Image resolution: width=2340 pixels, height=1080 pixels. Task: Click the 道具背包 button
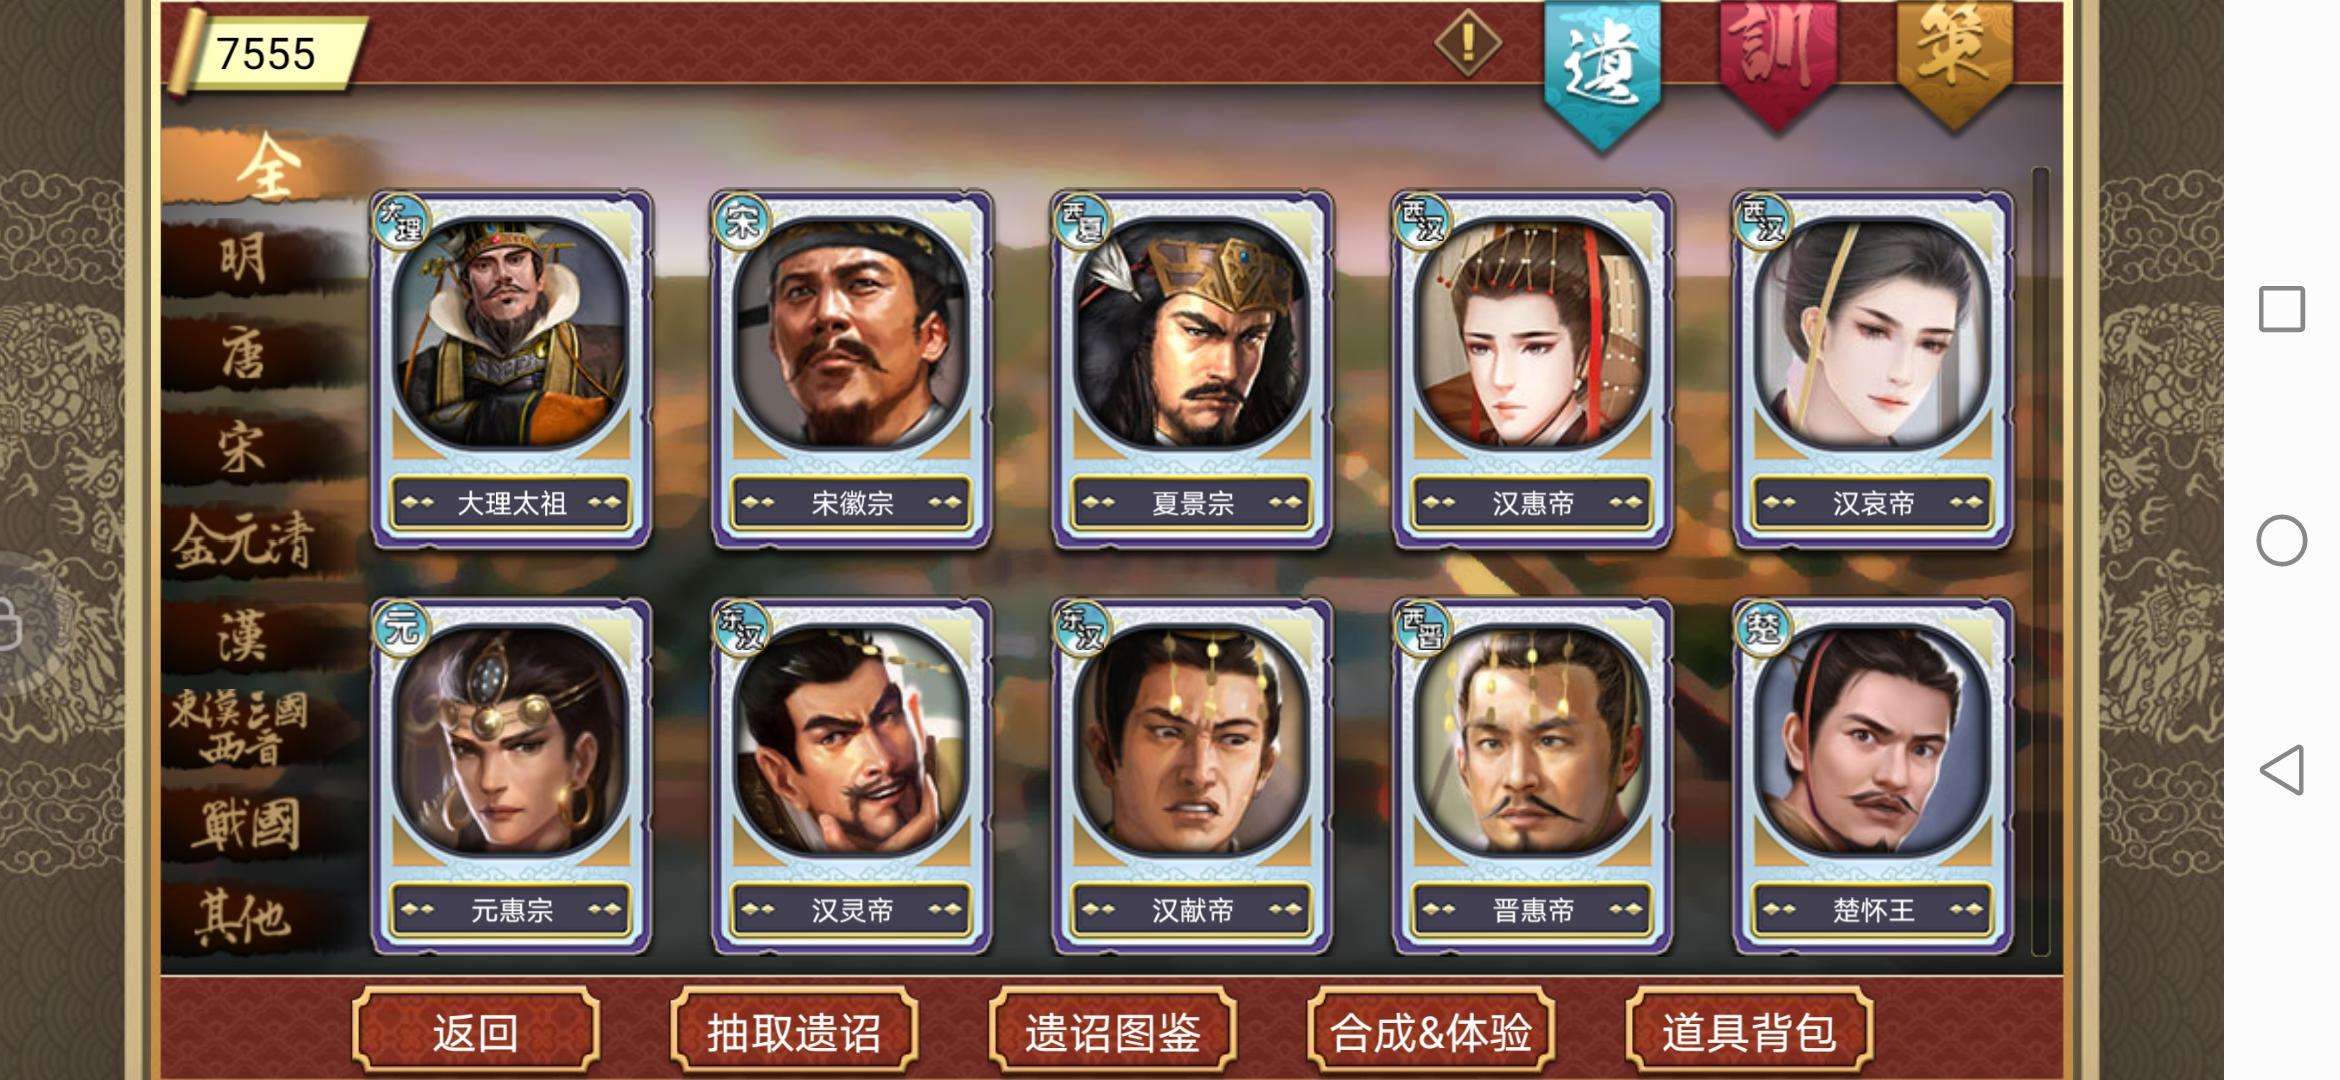click(1749, 1032)
